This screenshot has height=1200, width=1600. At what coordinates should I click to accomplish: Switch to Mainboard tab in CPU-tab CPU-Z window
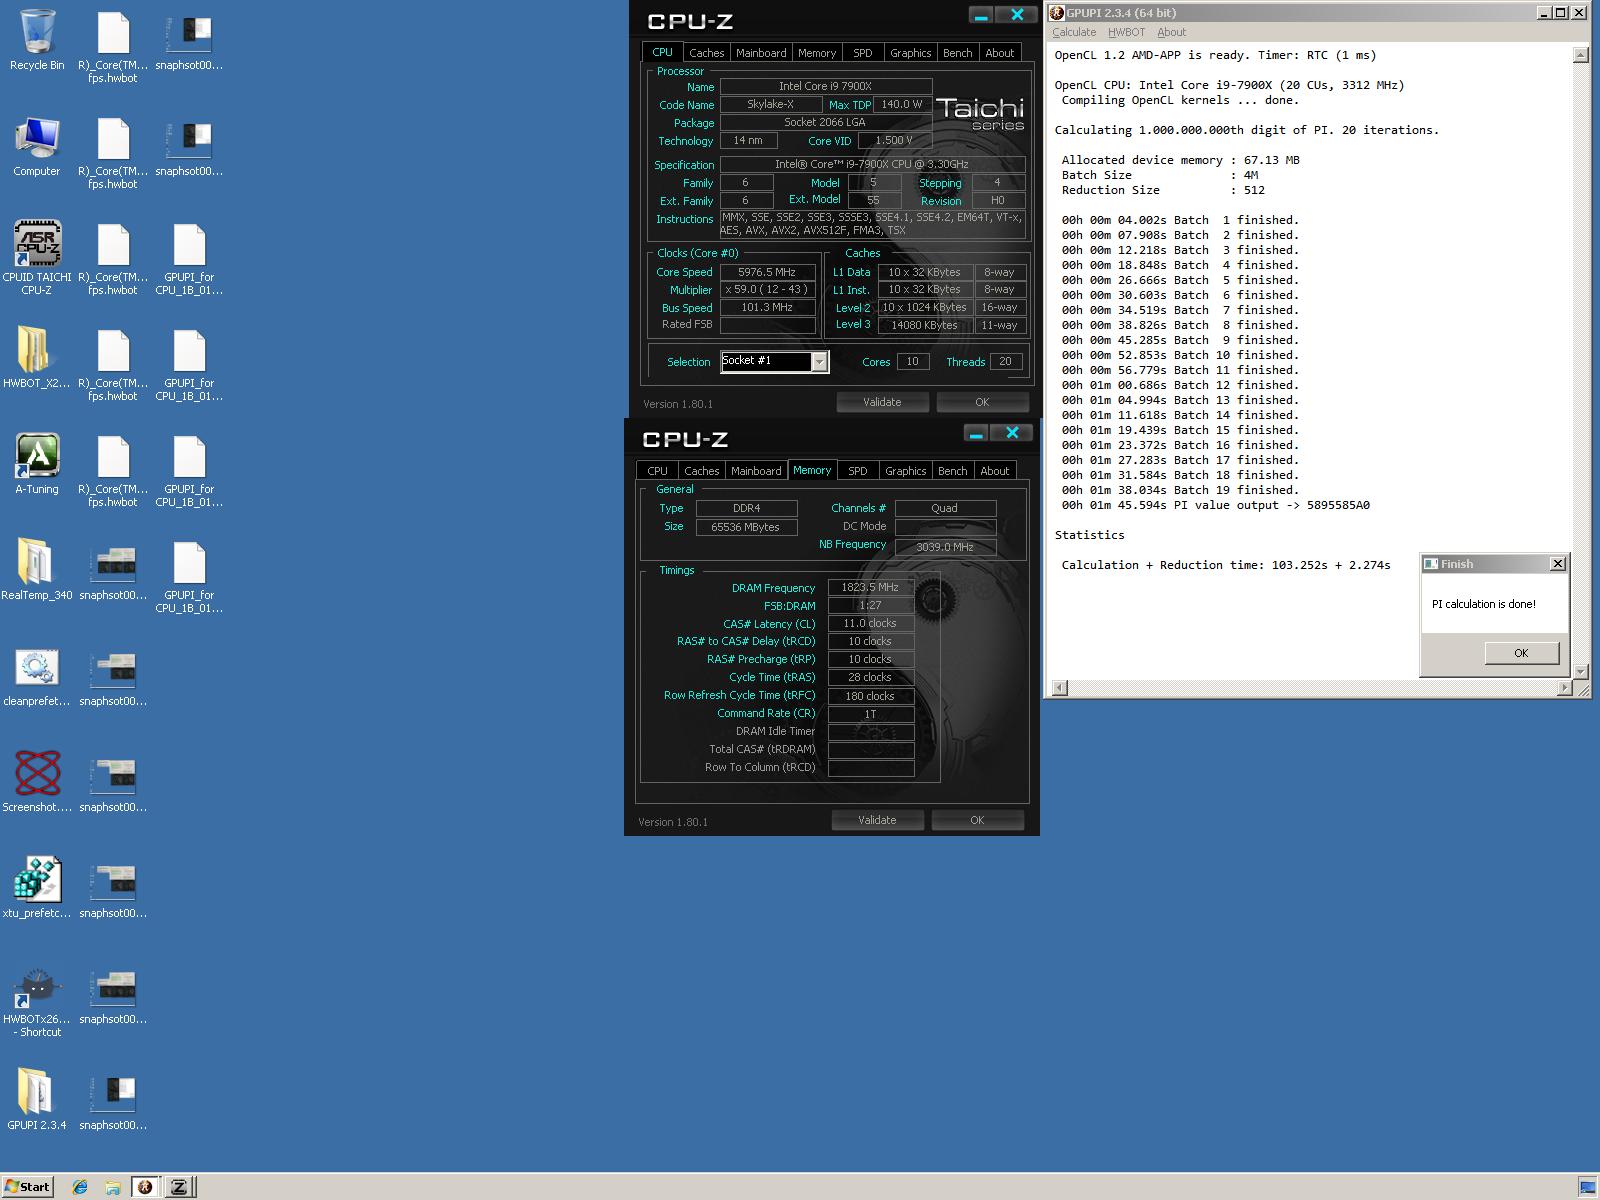[x=761, y=53]
